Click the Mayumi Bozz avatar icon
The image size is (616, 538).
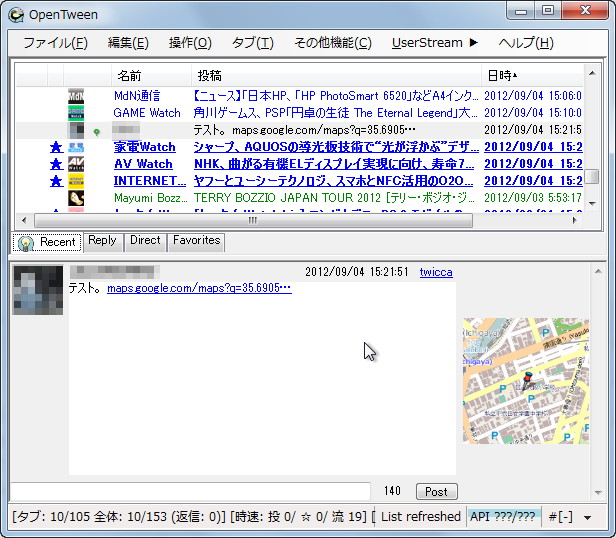(x=76, y=198)
